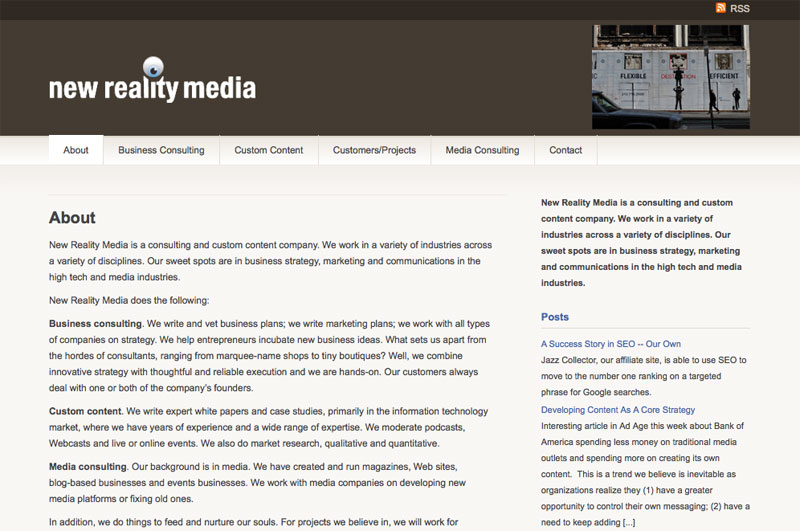
Task: Click the '[...]' excerpt ellipsis in sidebar
Action: [629, 522]
